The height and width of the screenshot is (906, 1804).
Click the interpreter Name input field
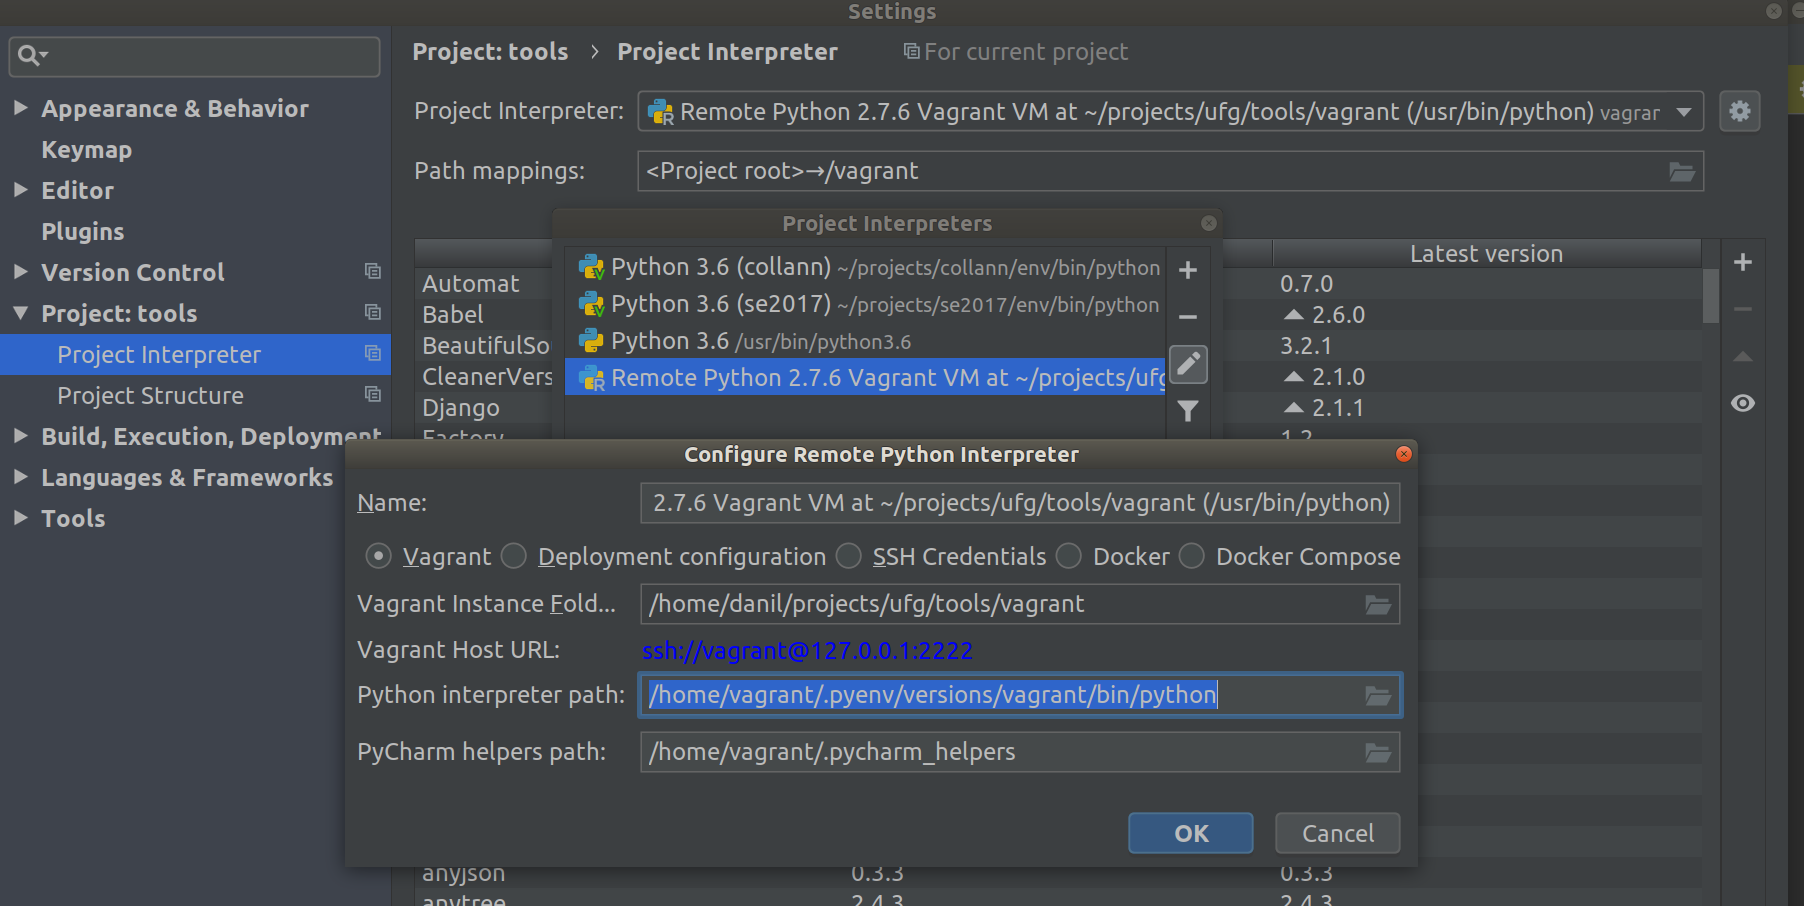pos(1020,503)
